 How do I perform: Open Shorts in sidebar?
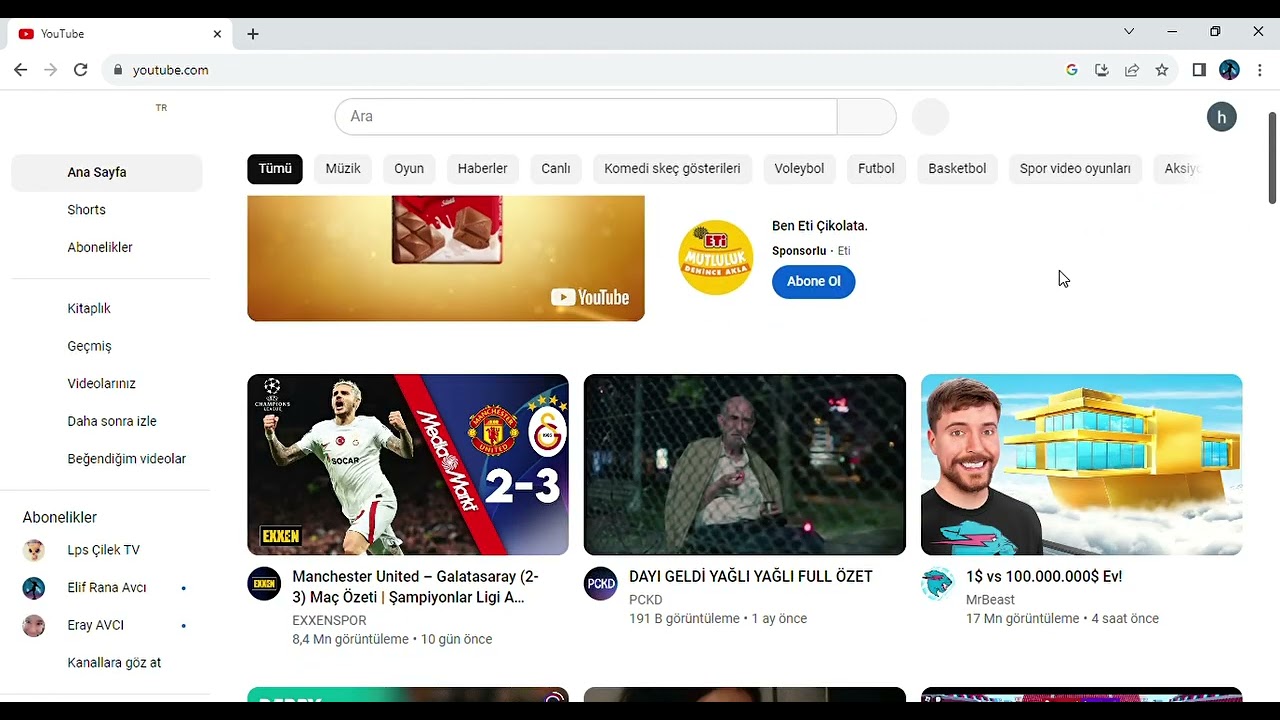(x=107, y=210)
